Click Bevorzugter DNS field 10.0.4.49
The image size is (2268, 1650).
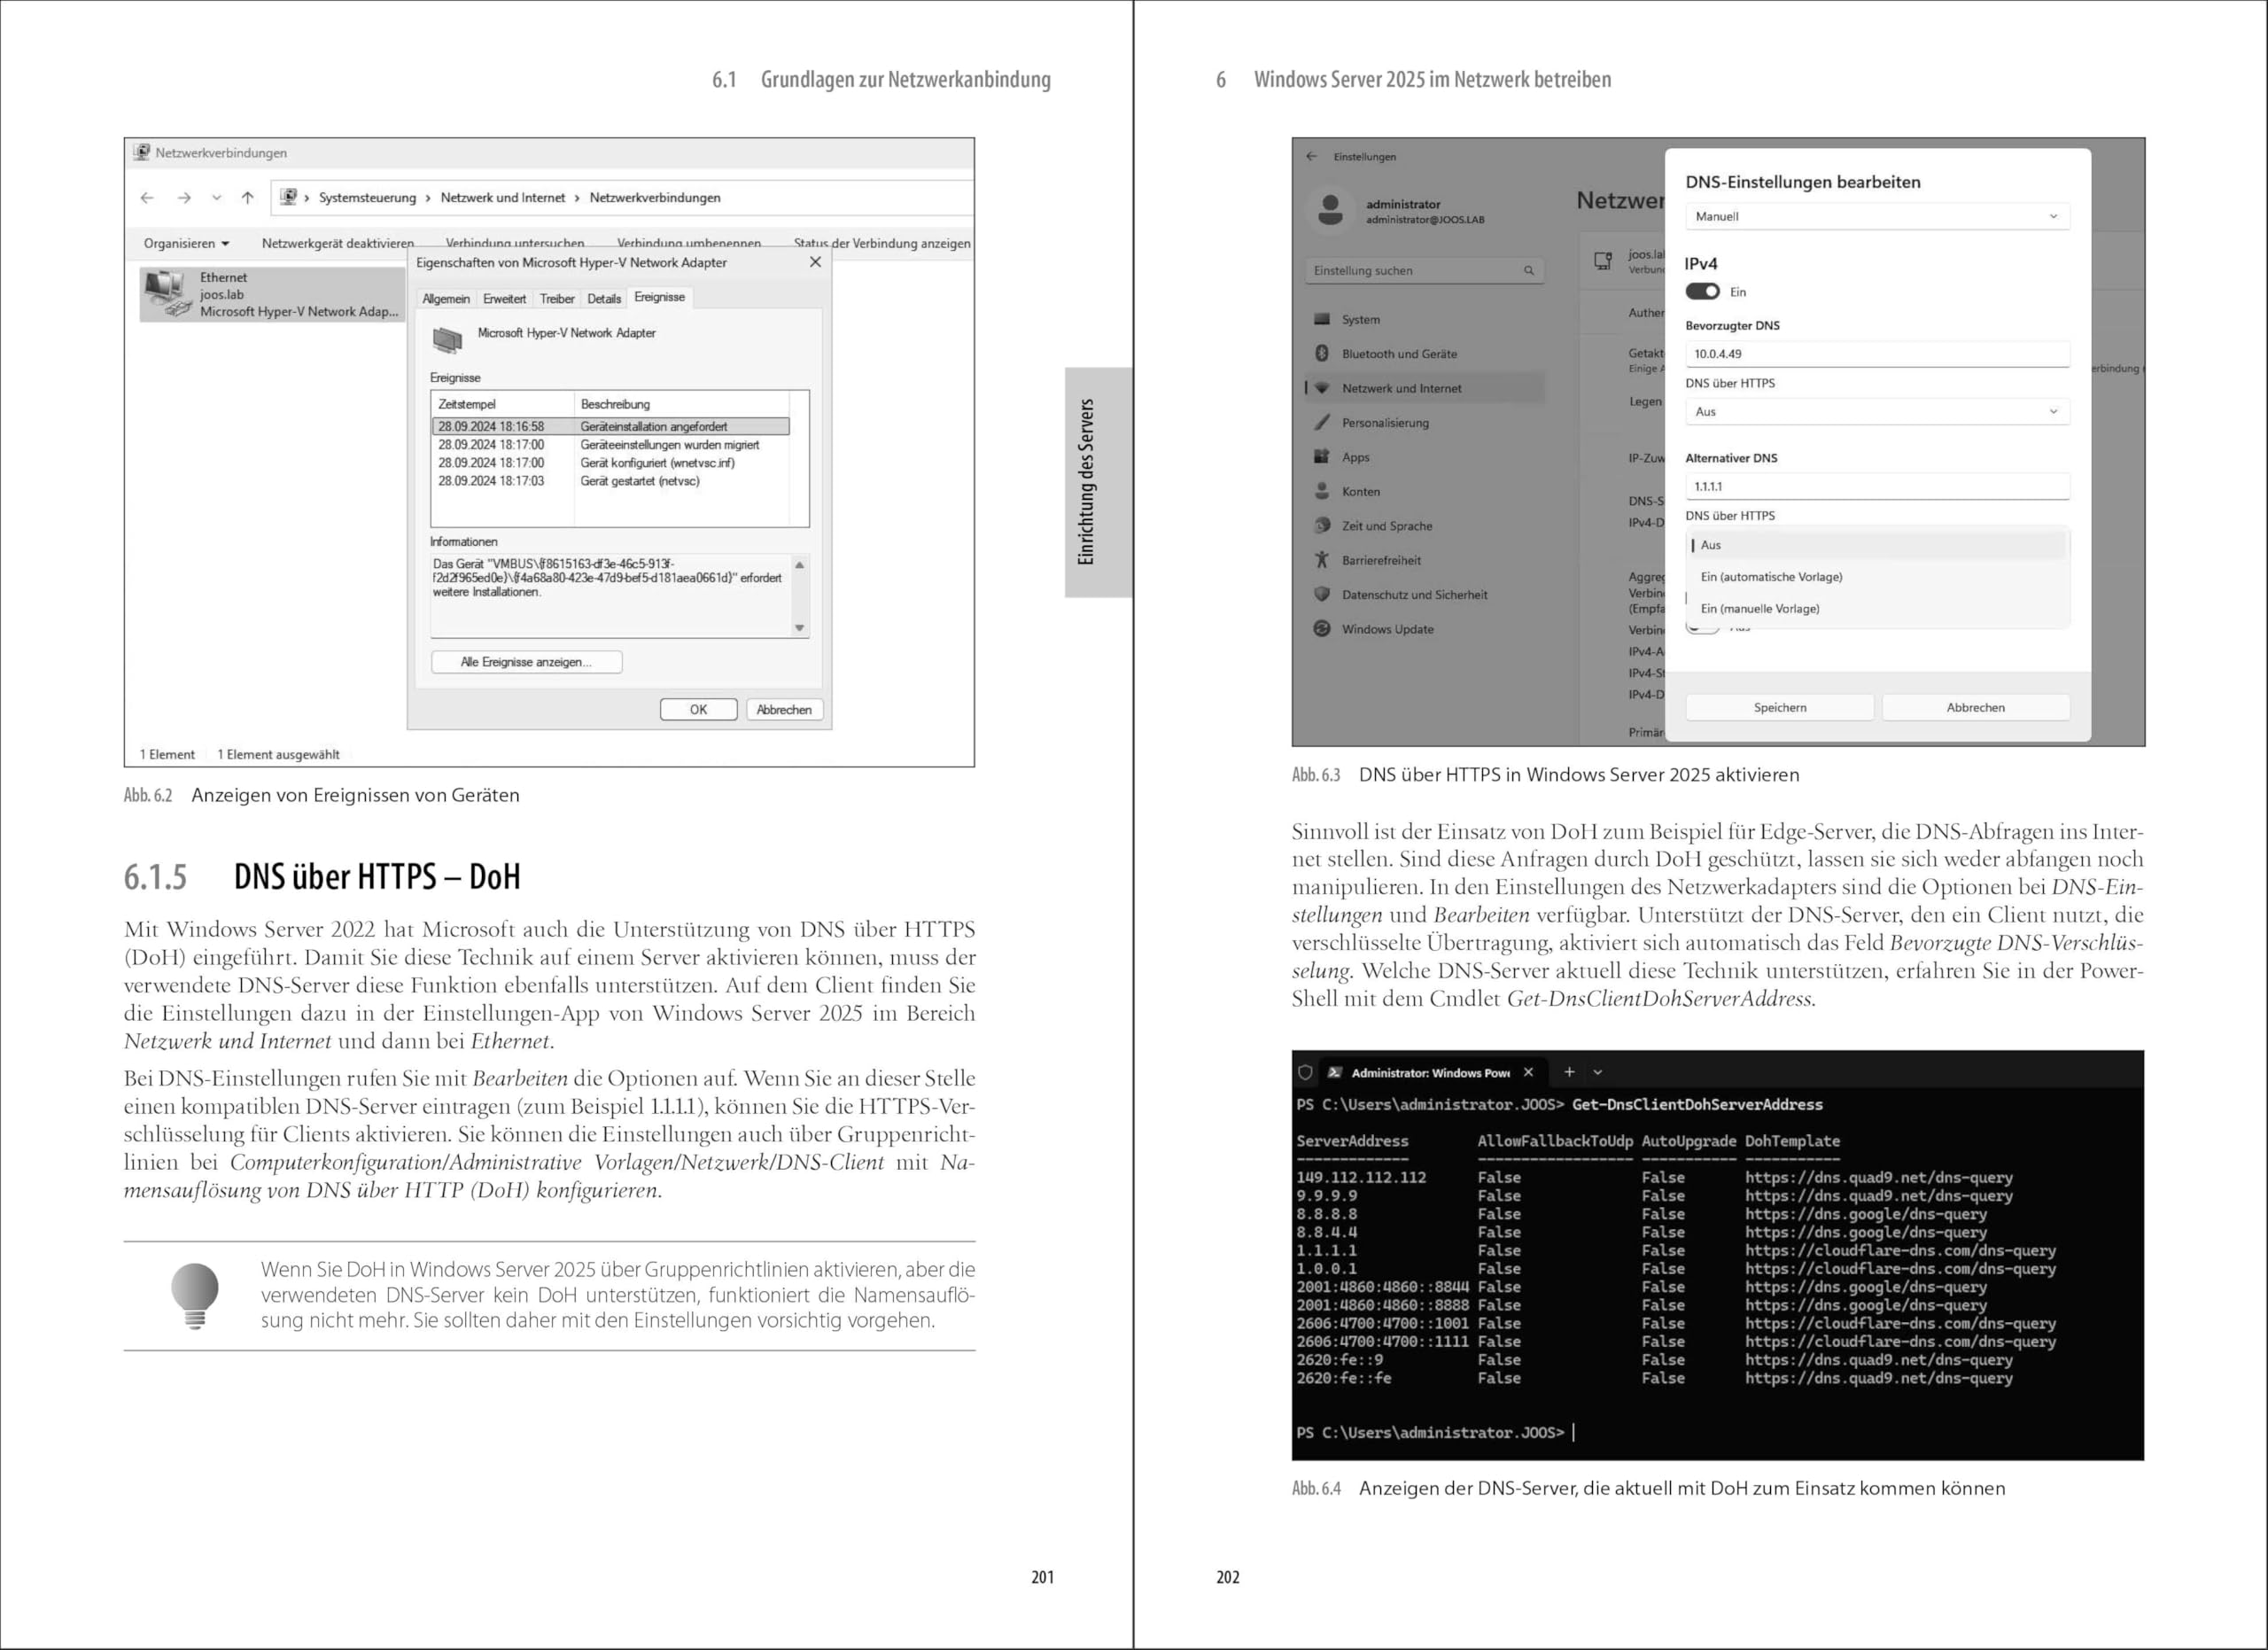pyautogui.click(x=1877, y=354)
